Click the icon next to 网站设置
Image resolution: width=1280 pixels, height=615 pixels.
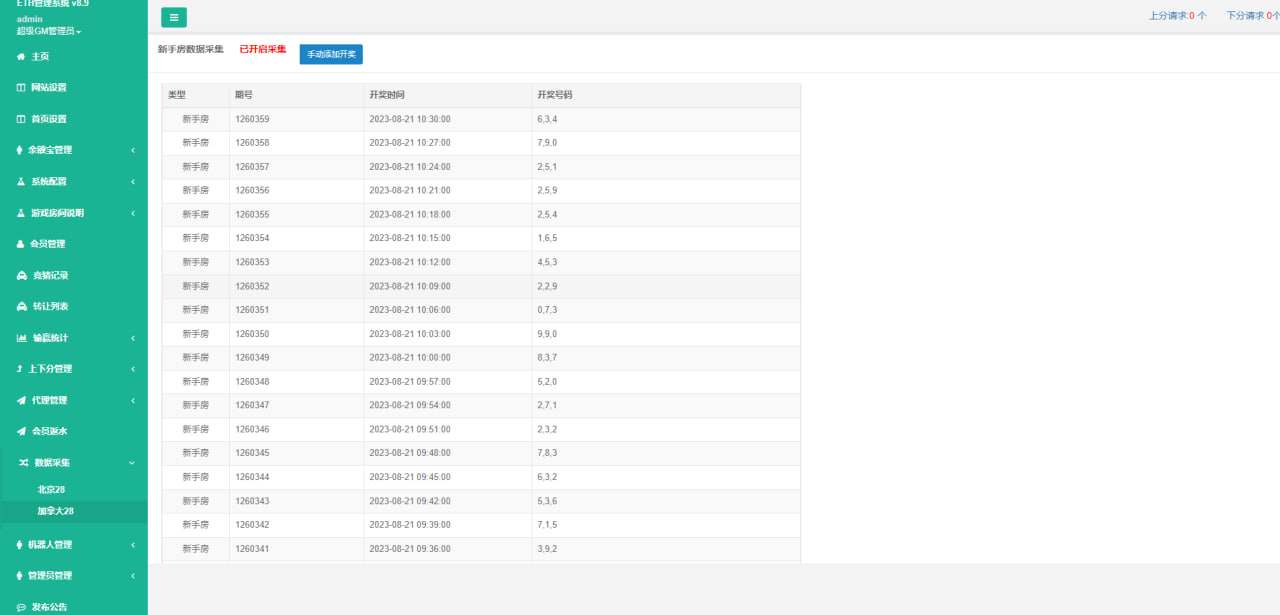click(21, 88)
